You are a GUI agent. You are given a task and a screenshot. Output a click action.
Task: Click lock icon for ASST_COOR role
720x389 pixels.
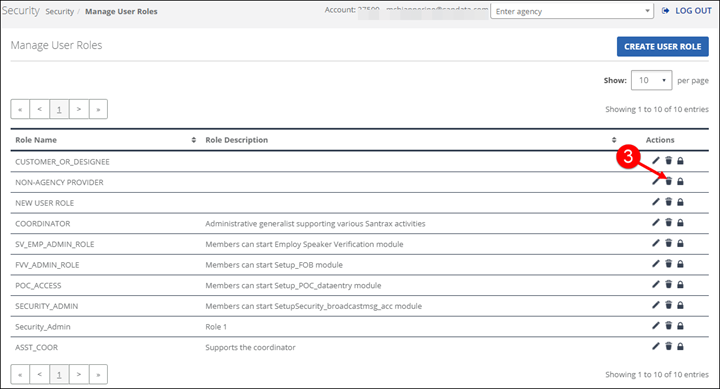point(681,346)
